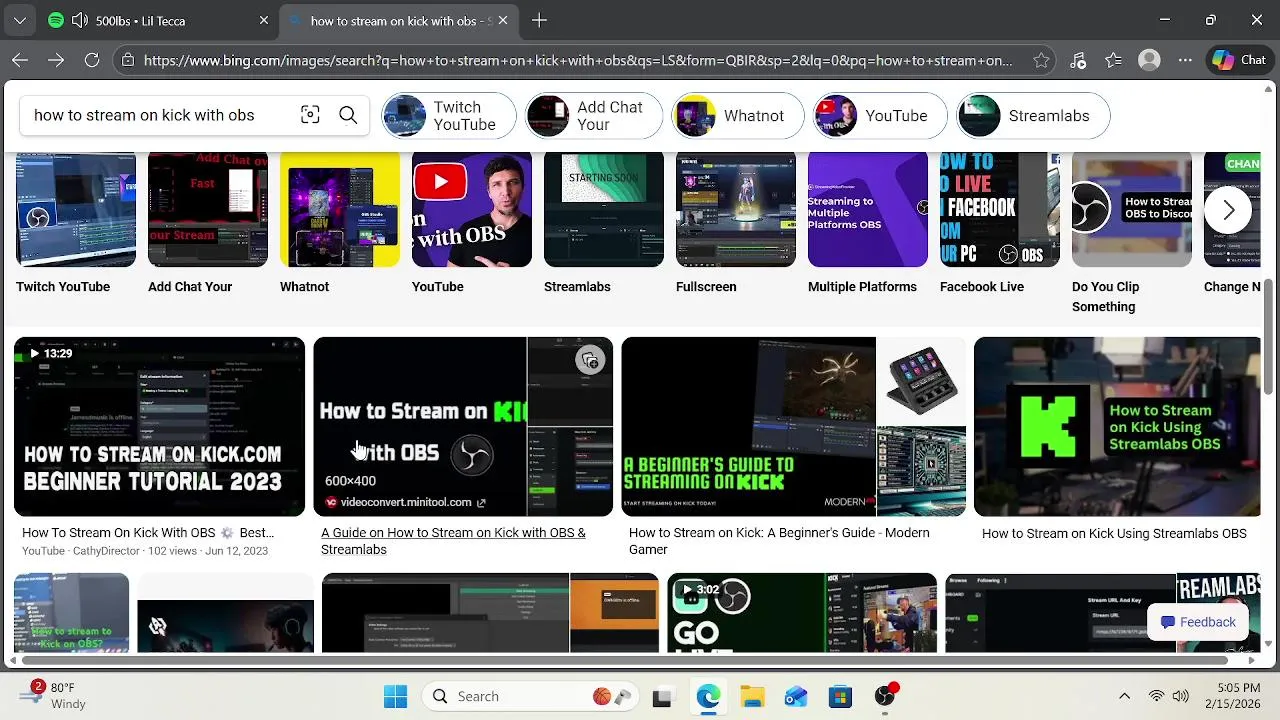The height and width of the screenshot is (720, 1280).
Task: Open Microsoft Edge from the taskbar
Action: pos(708,696)
